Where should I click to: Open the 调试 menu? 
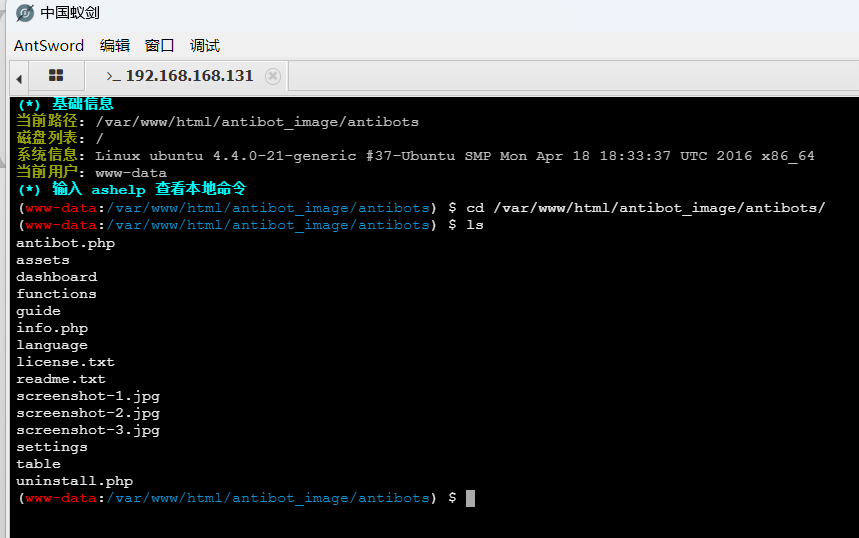(x=205, y=45)
